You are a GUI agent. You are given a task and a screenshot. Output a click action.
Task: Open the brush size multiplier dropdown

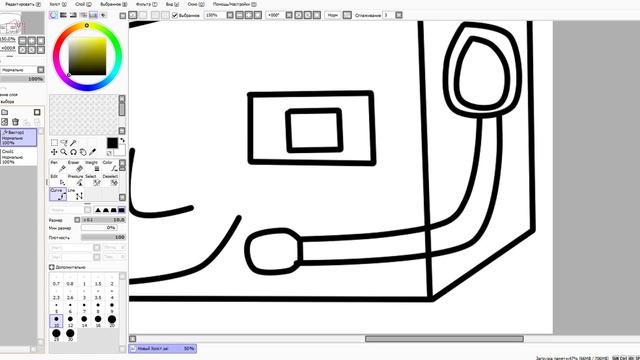pyautogui.click(x=77, y=220)
